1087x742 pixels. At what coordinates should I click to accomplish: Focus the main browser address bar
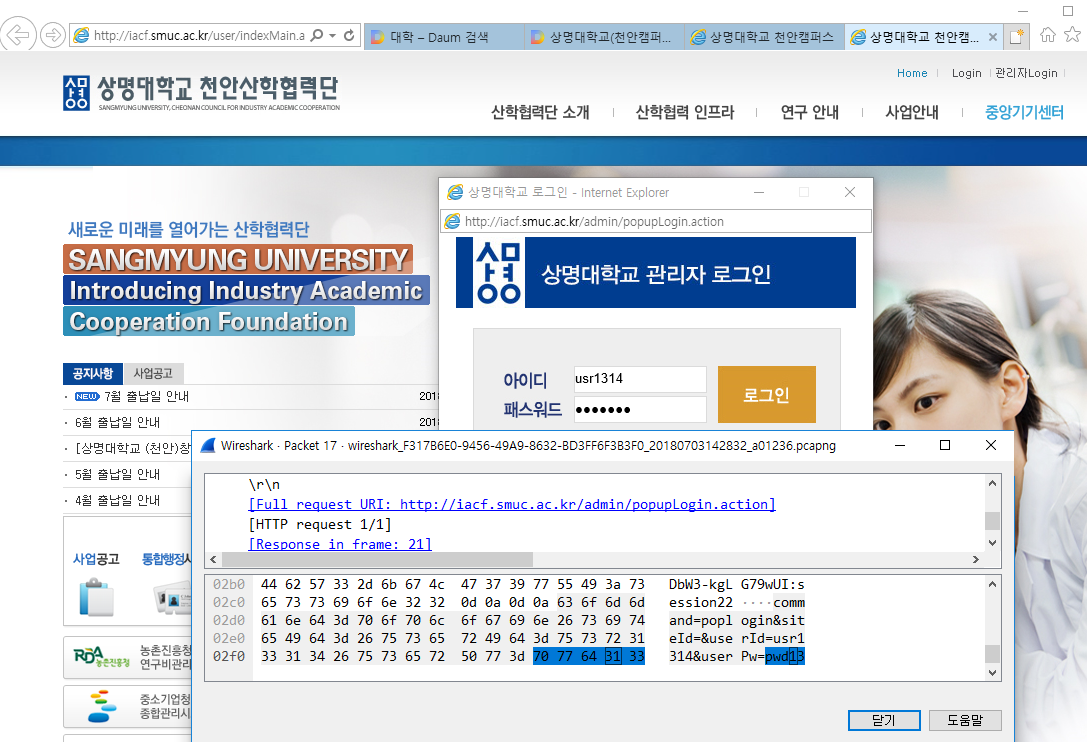pyautogui.click(x=199, y=35)
